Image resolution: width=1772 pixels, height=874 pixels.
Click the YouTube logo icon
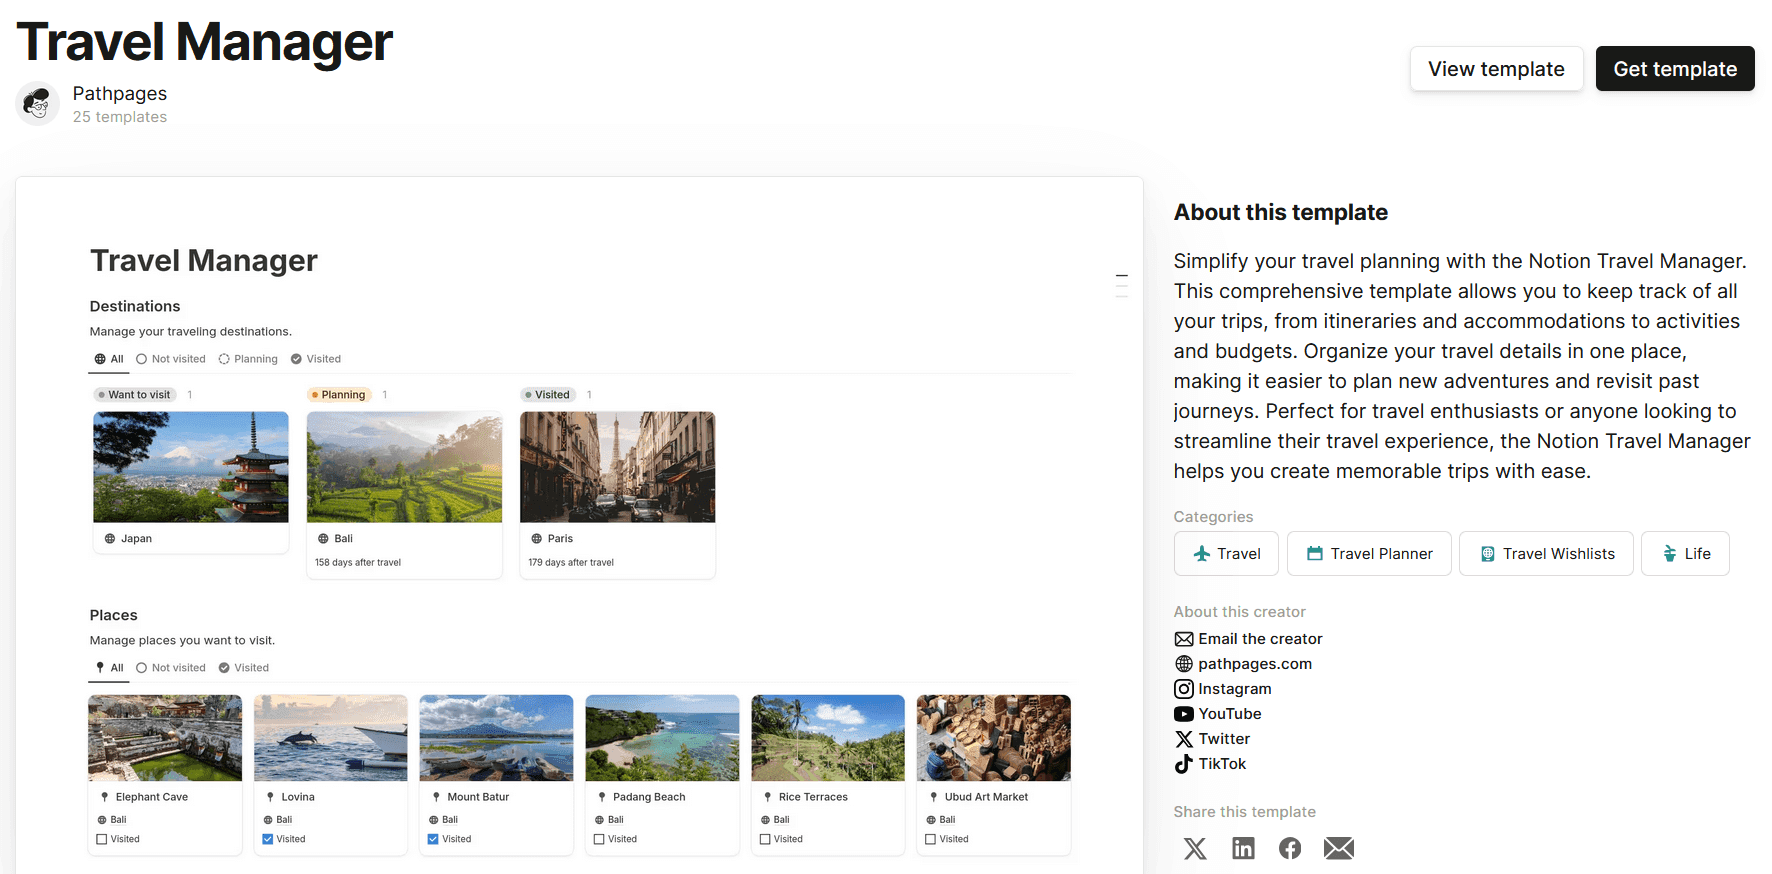coord(1184,714)
